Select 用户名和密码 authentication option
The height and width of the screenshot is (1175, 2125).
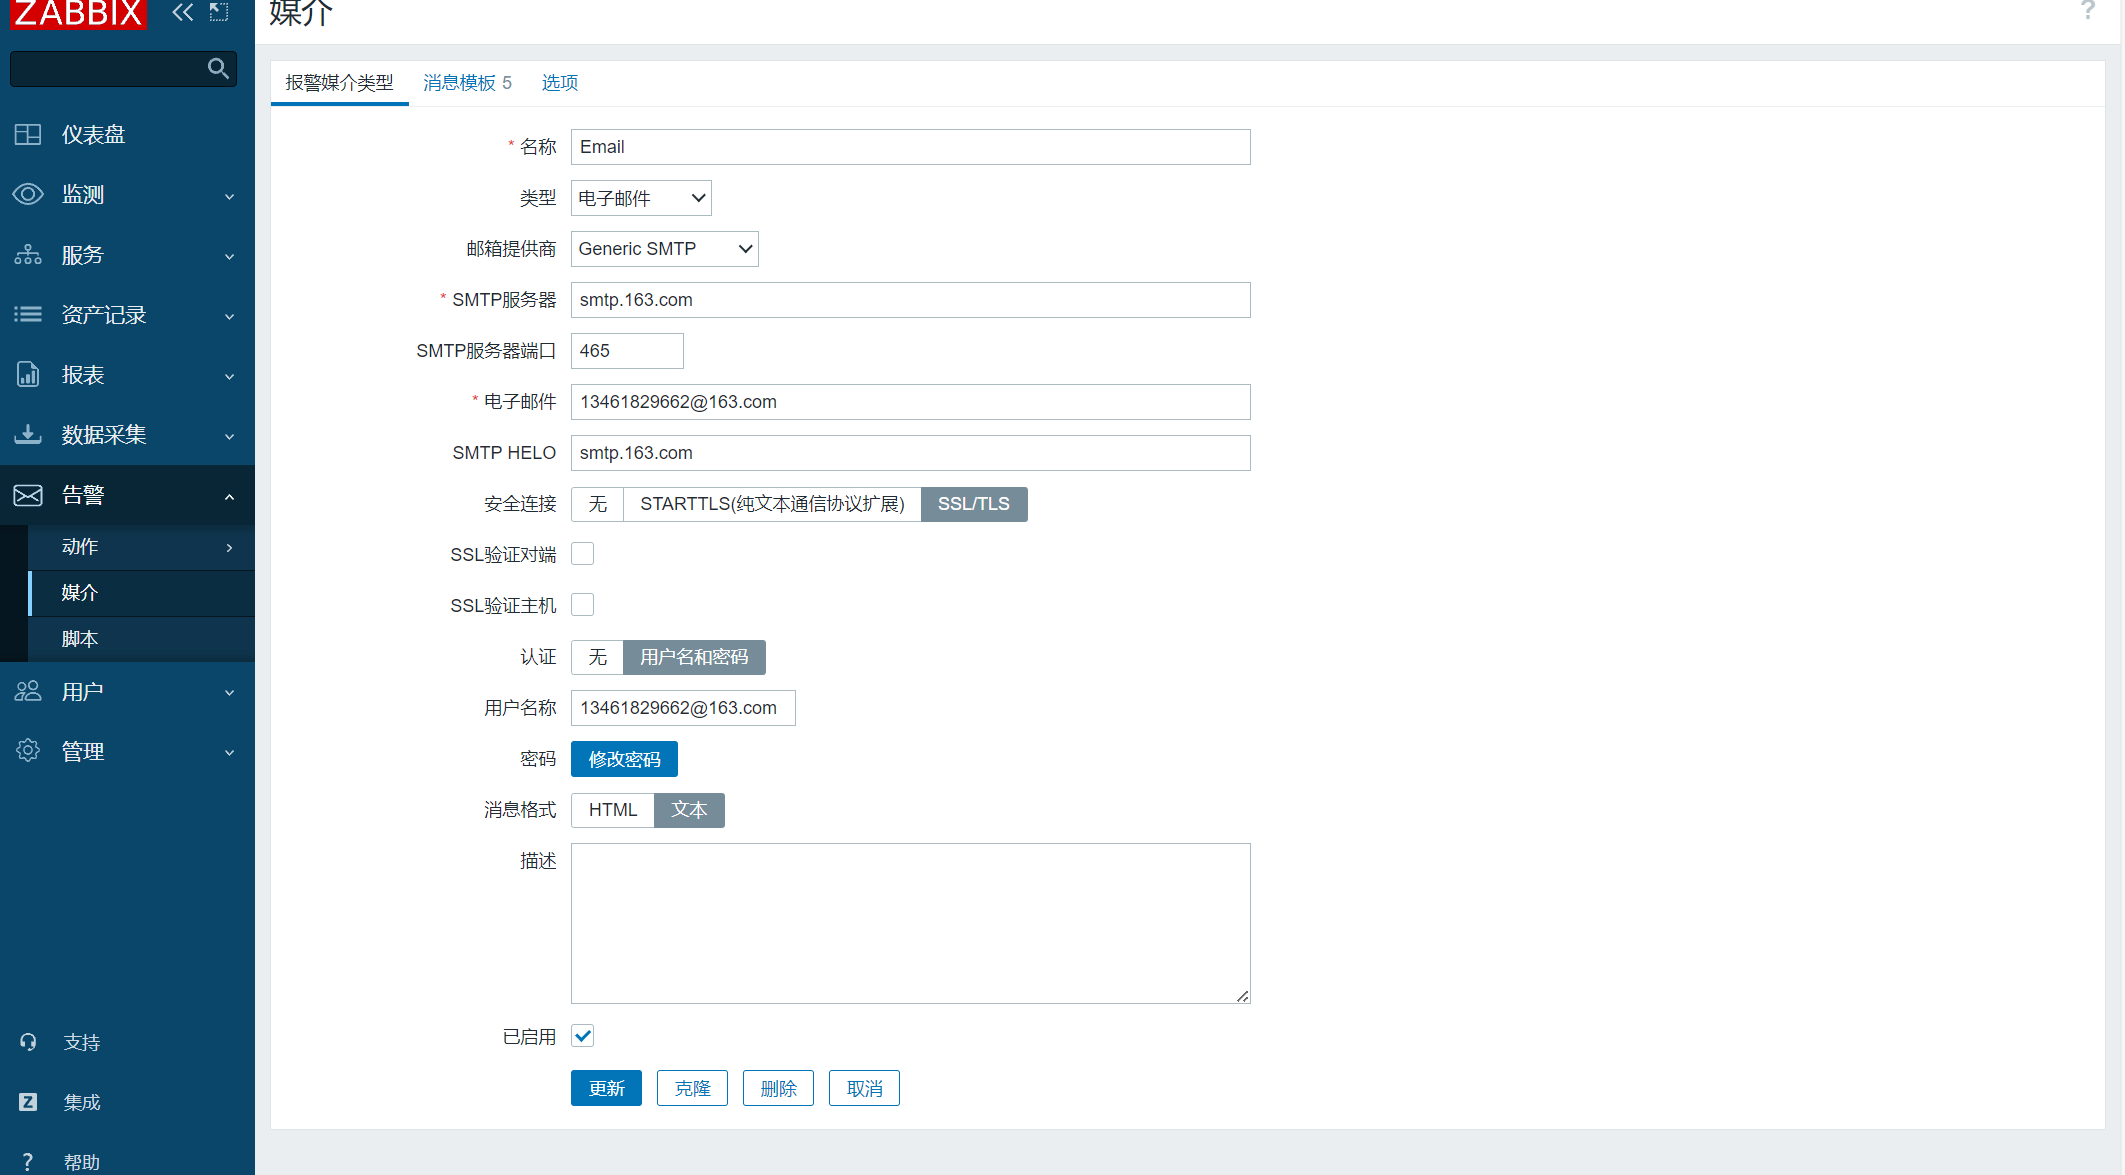pos(694,657)
